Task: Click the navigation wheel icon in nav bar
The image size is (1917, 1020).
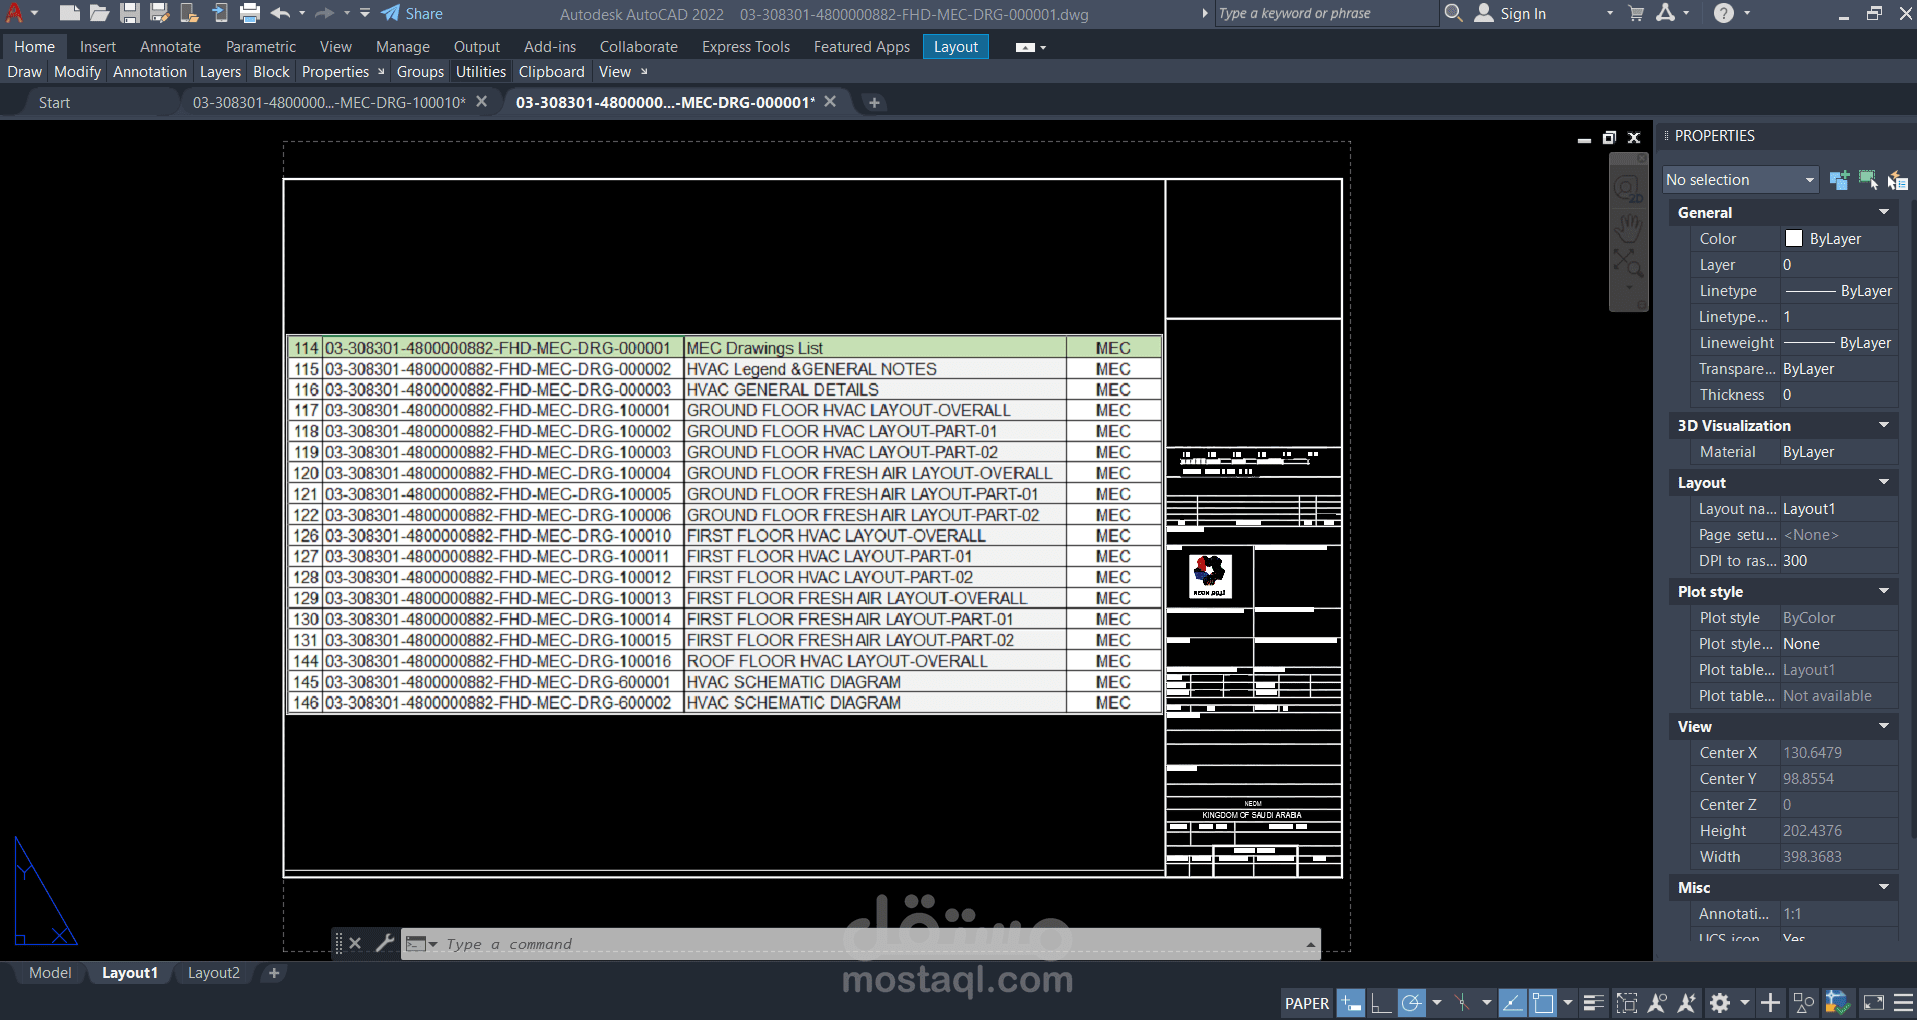Action: coord(1628,188)
